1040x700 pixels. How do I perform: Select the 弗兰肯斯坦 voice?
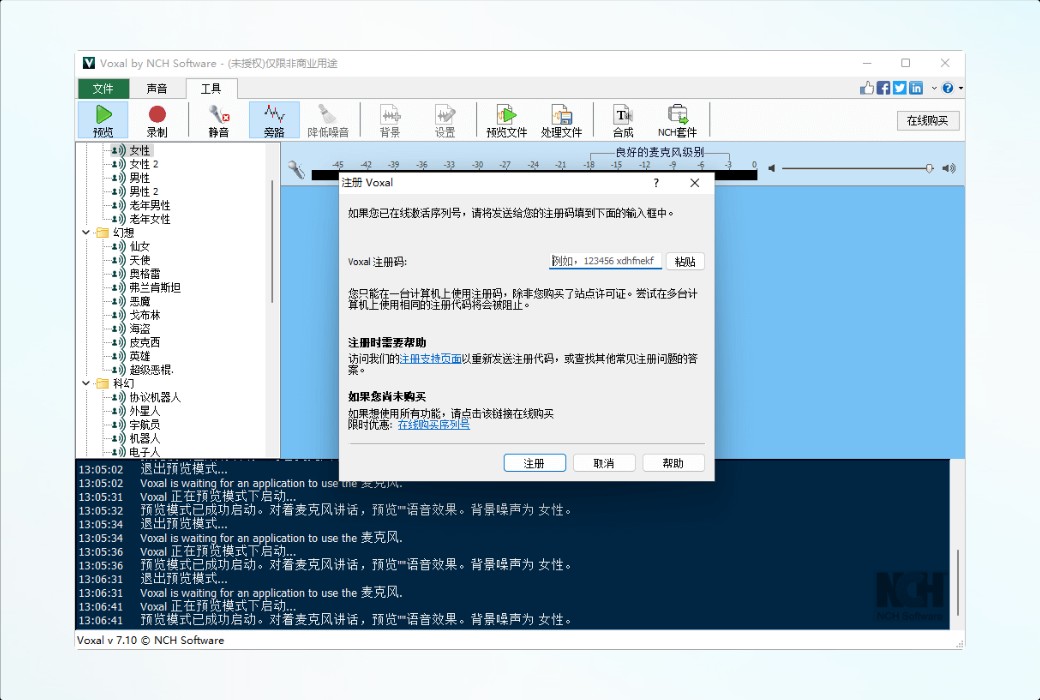click(155, 287)
